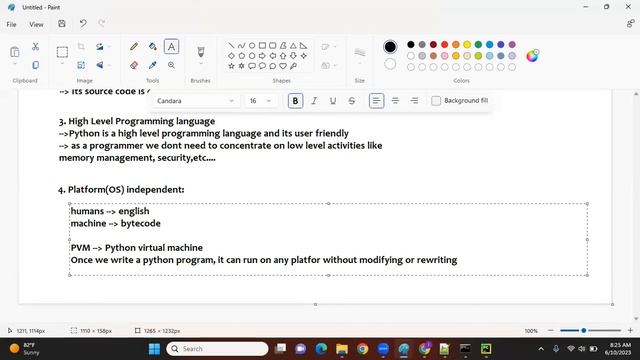
Task: Click the Flip image icon
Action: 100,65
